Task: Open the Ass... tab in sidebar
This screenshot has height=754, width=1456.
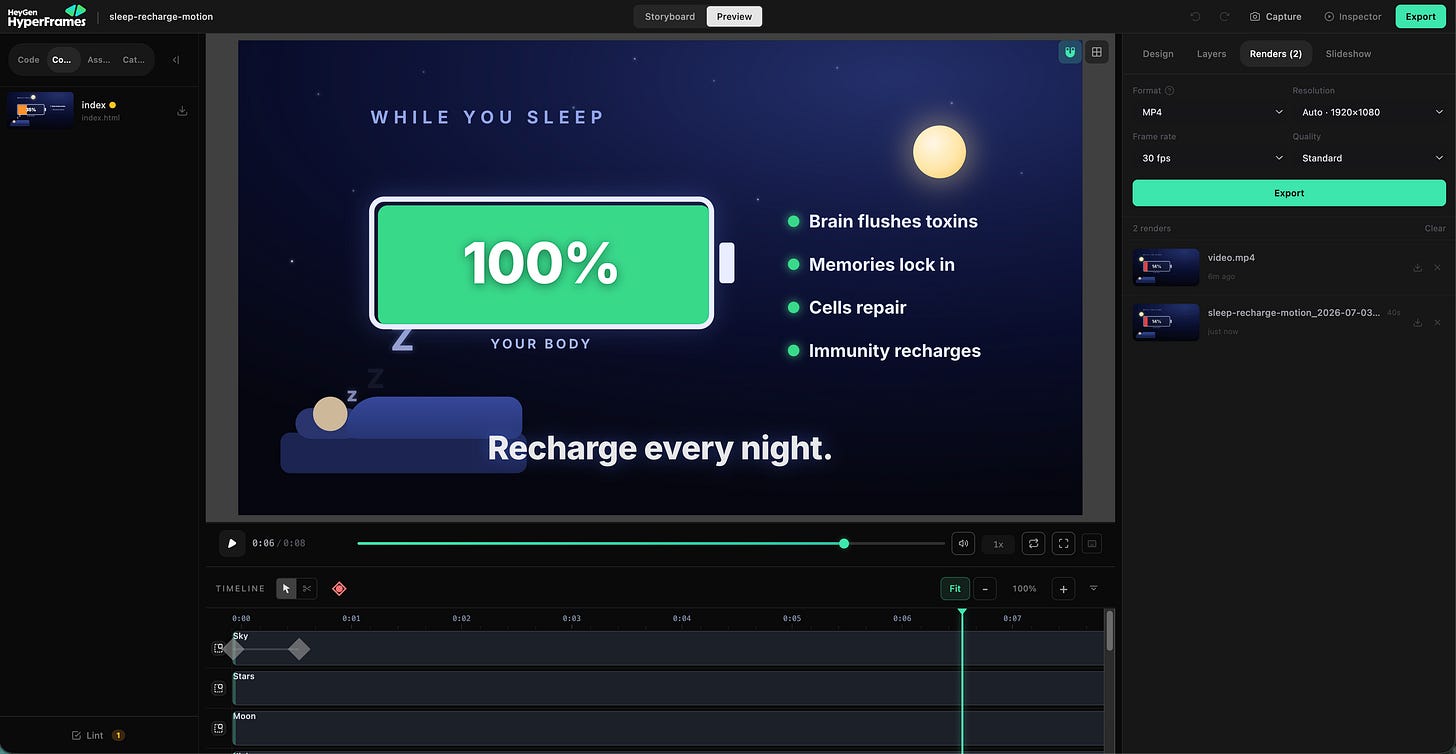Action: click(99, 60)
